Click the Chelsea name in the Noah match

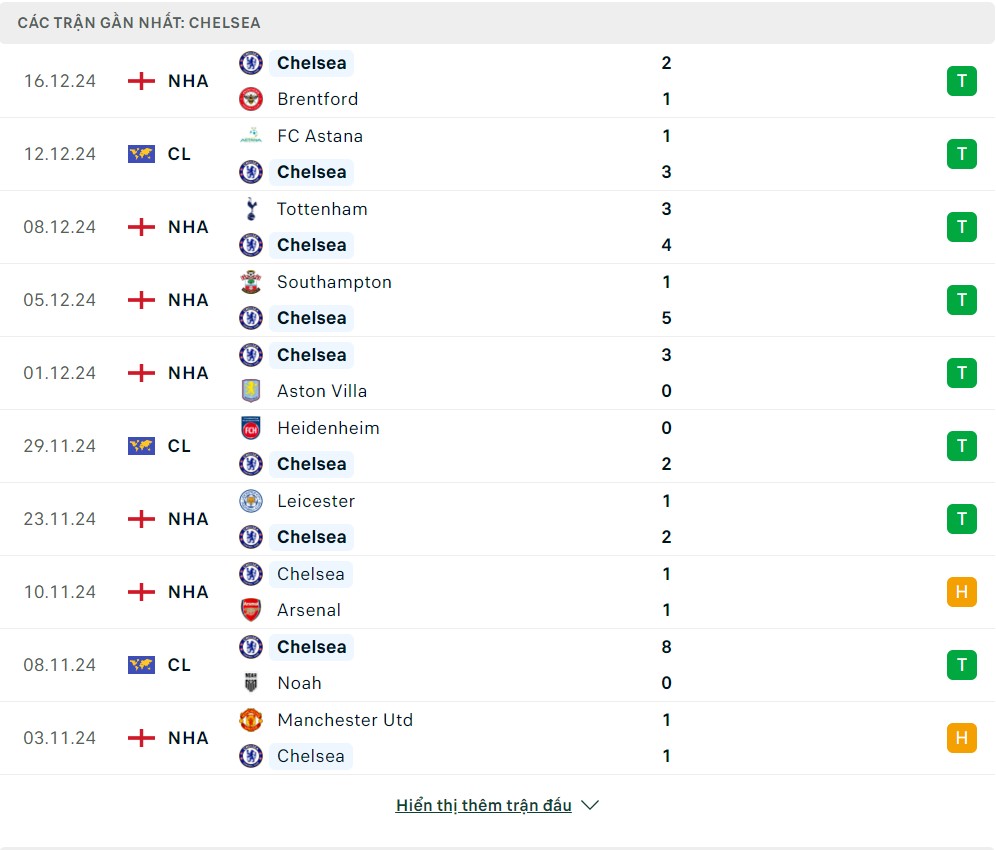[x=311, y=647]
